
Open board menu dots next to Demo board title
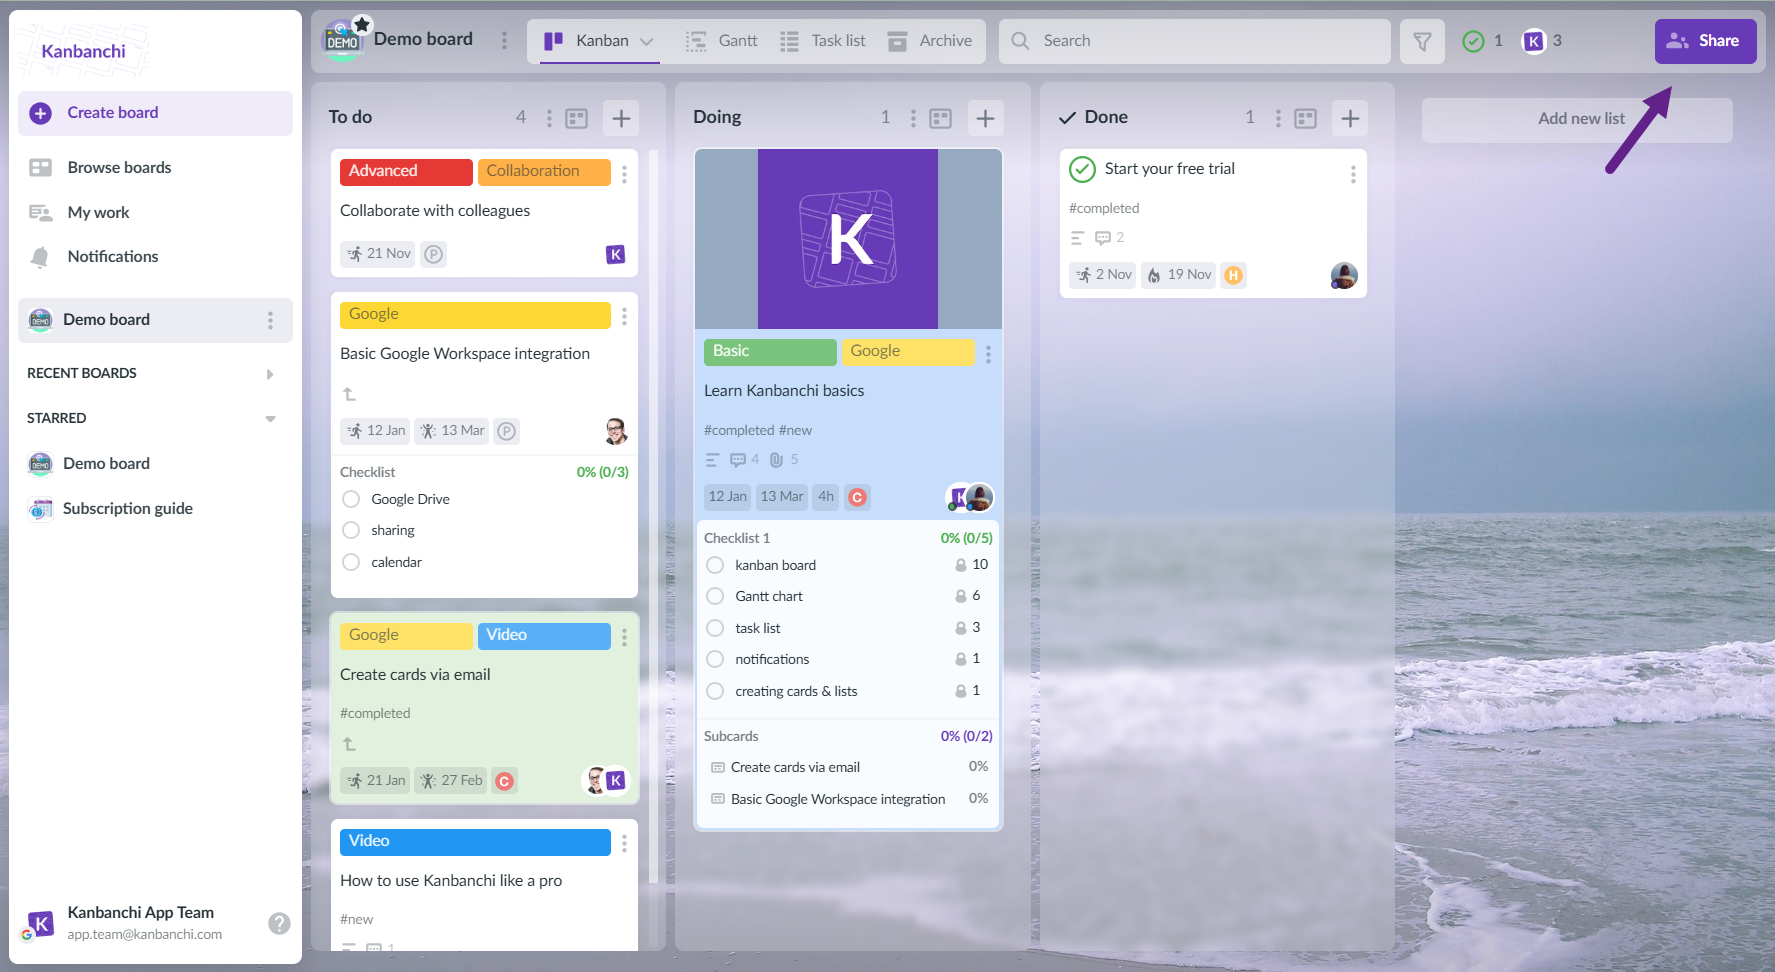click(504, 40)
